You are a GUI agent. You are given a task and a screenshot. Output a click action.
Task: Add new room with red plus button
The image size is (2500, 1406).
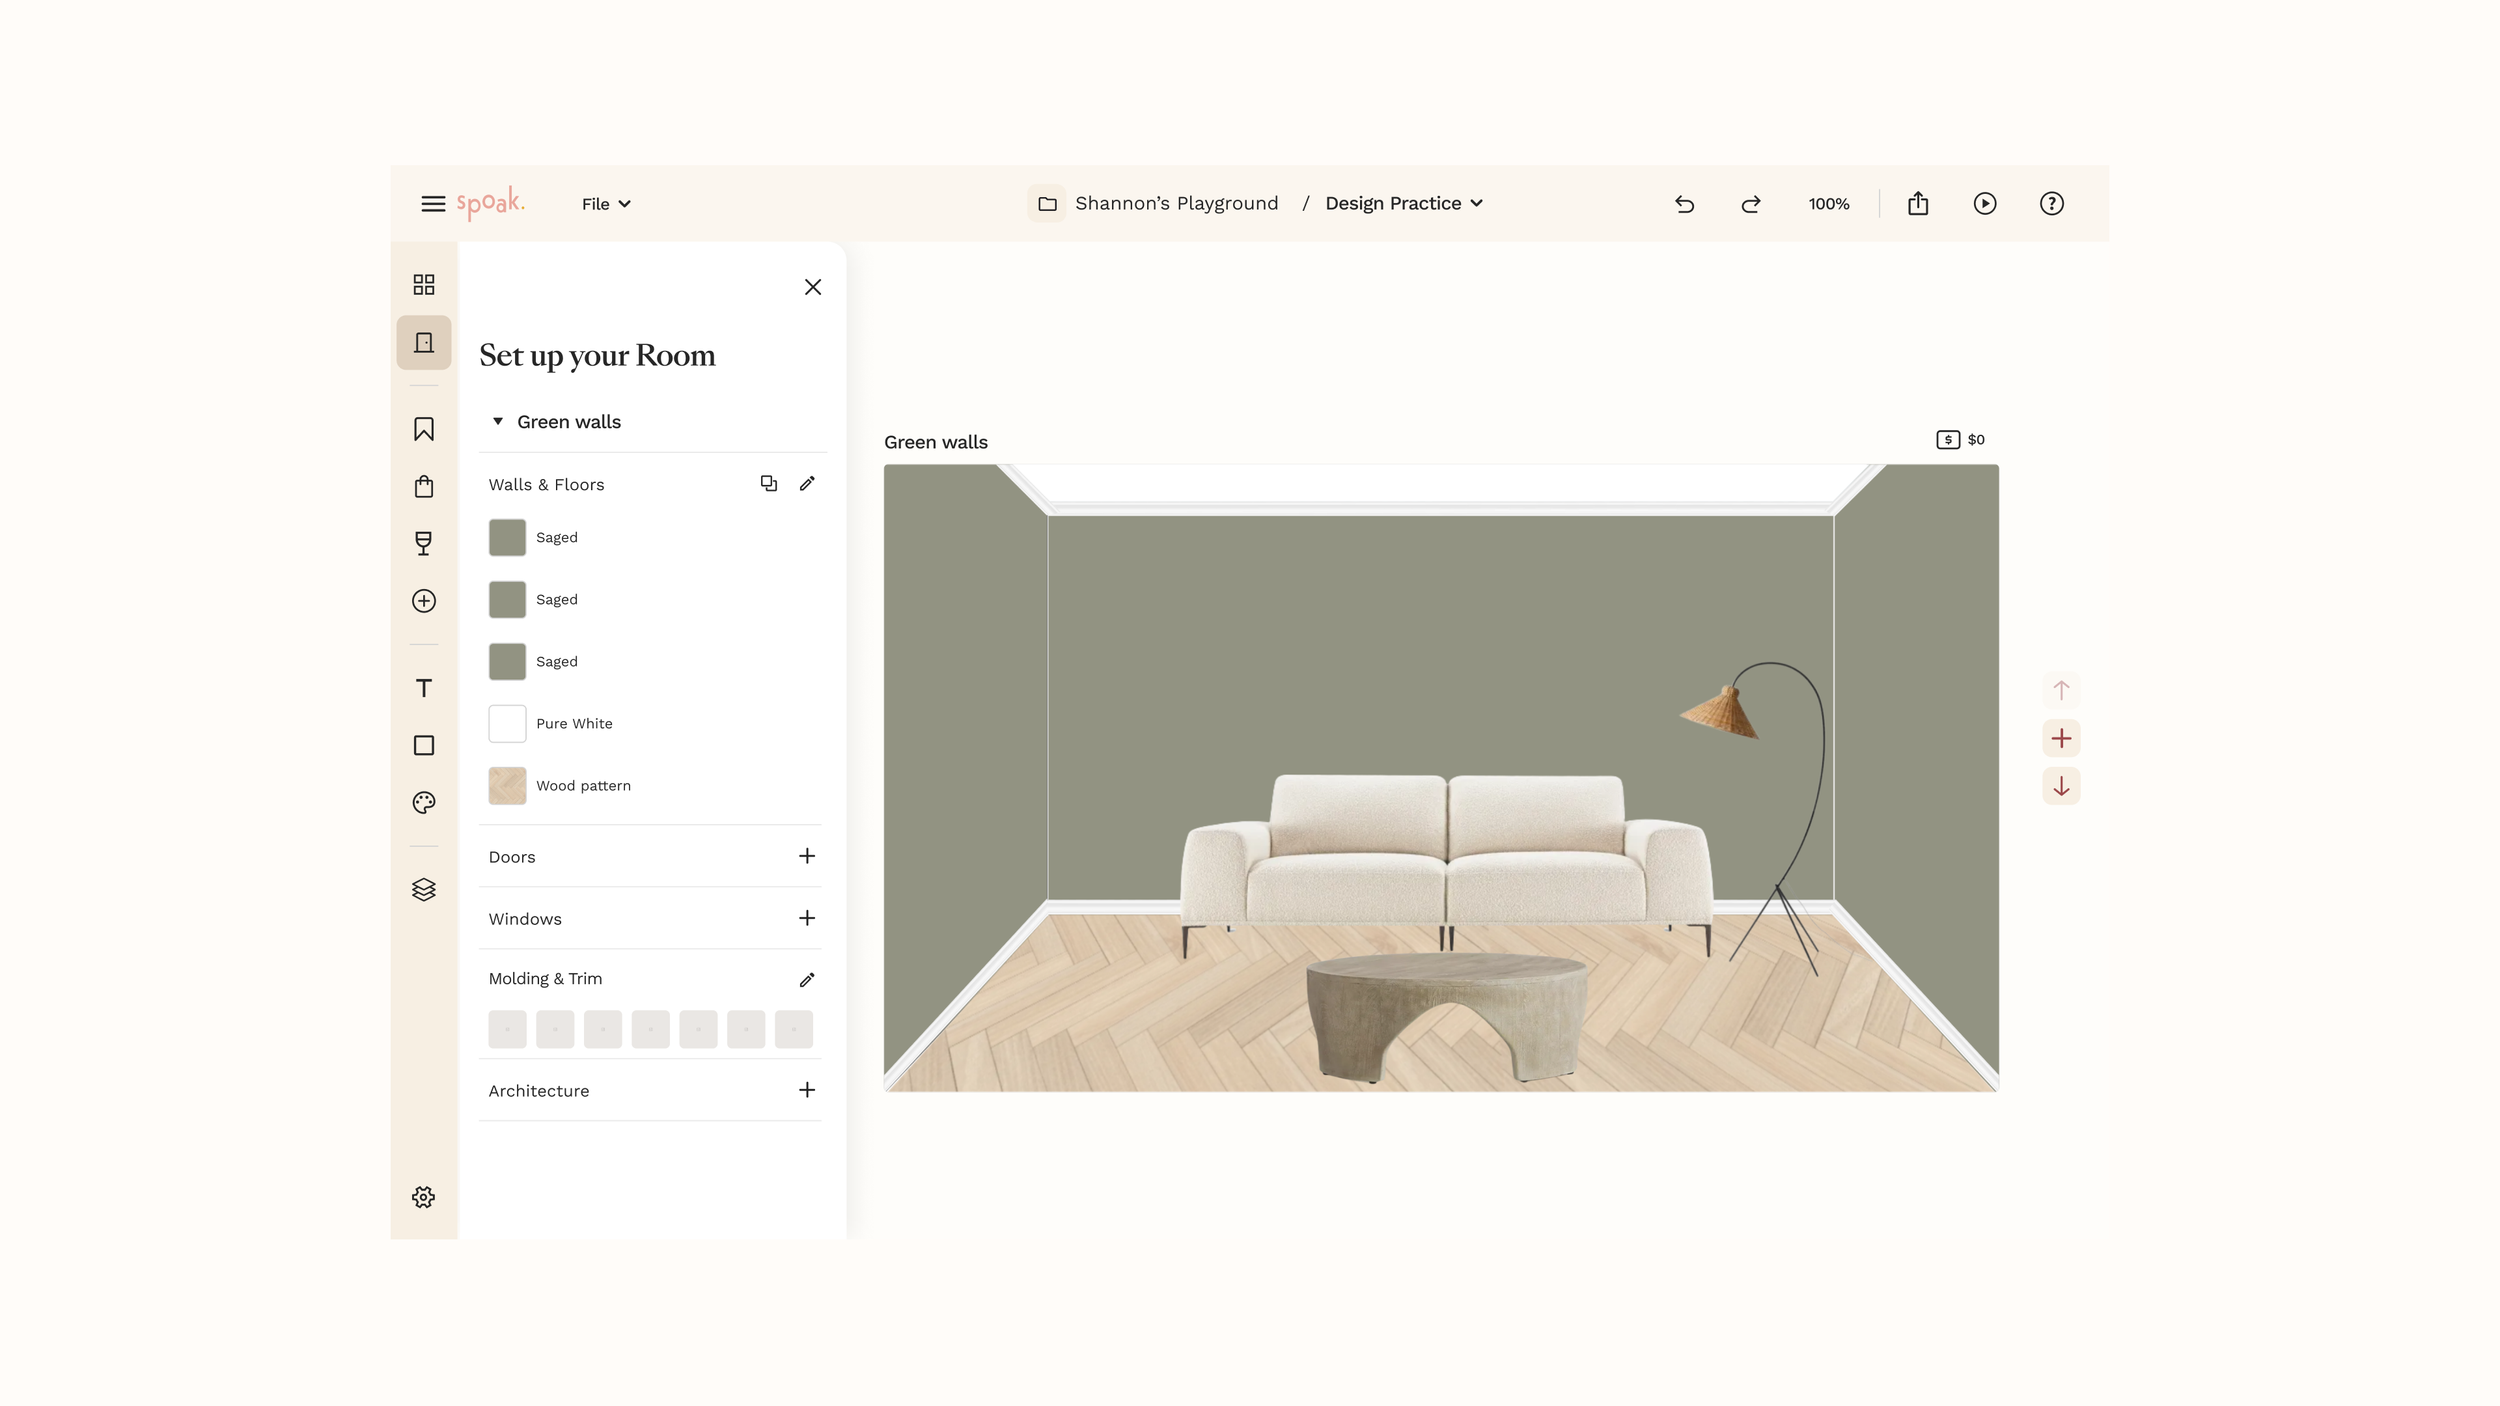(x=2061, y=739)
